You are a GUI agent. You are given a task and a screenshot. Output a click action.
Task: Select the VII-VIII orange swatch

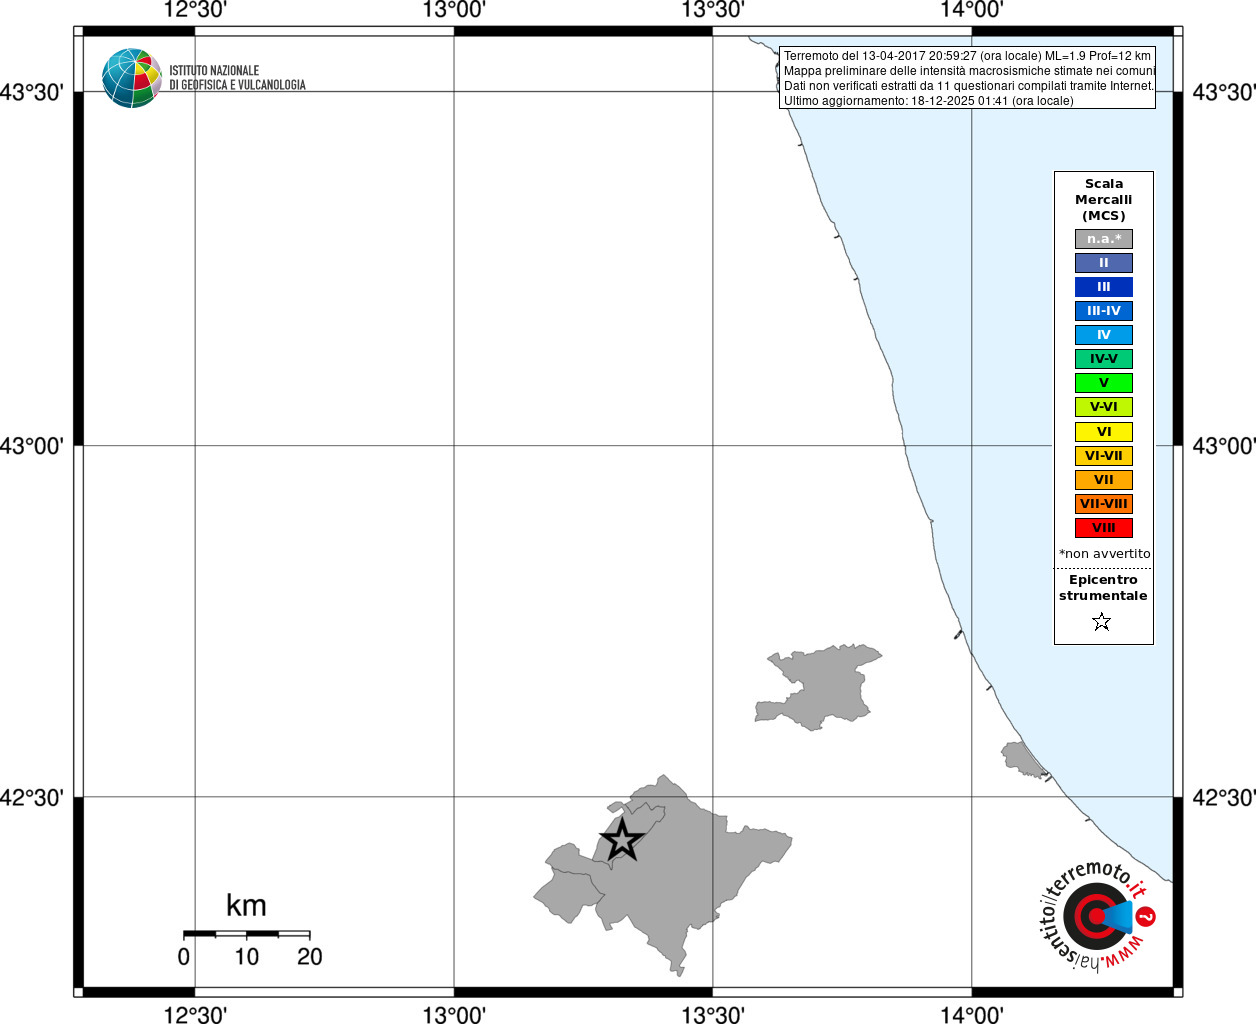pyautogui.click(x=1104, y=504)
